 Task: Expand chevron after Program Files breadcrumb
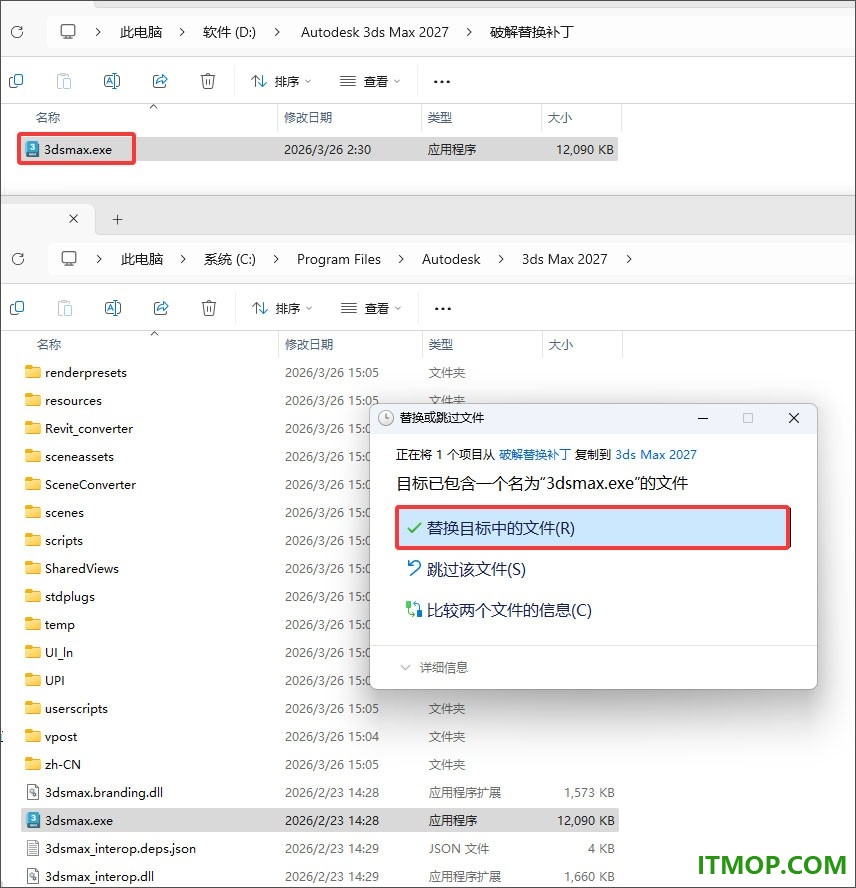(401, 259)
